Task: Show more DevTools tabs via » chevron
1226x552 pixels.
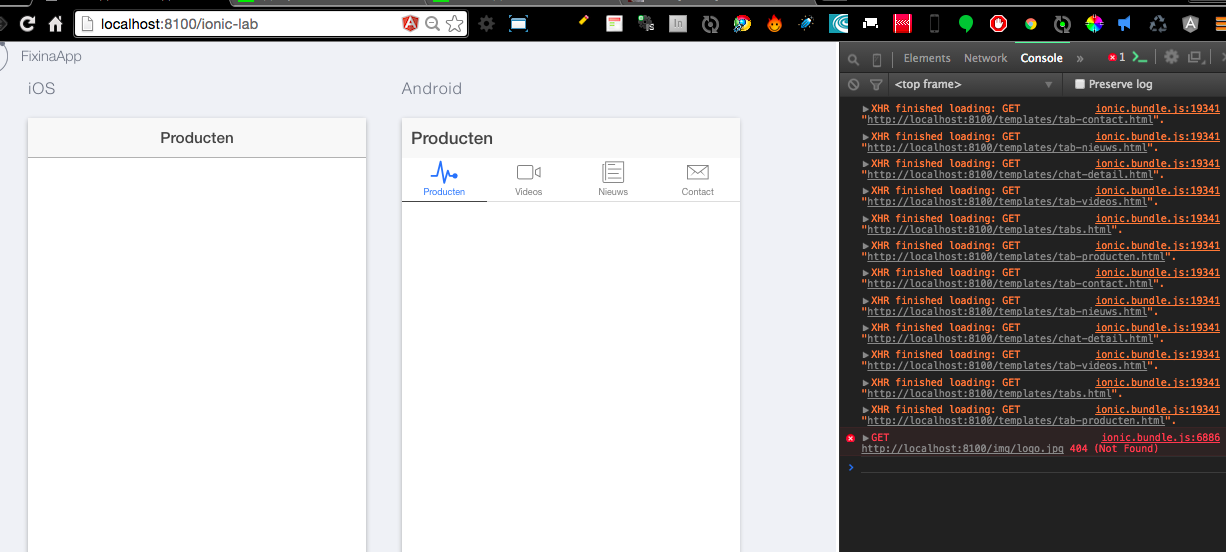Action: (x=1080, y=58)
